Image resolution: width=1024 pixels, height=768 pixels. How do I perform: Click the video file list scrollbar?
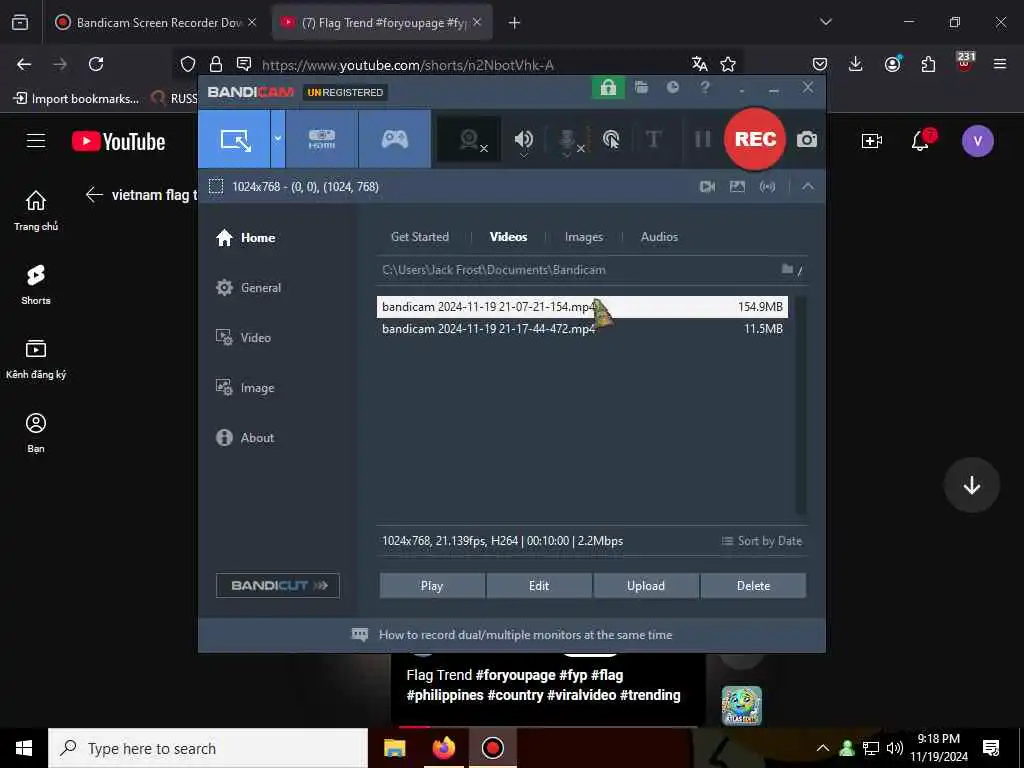tap(801, 405)
